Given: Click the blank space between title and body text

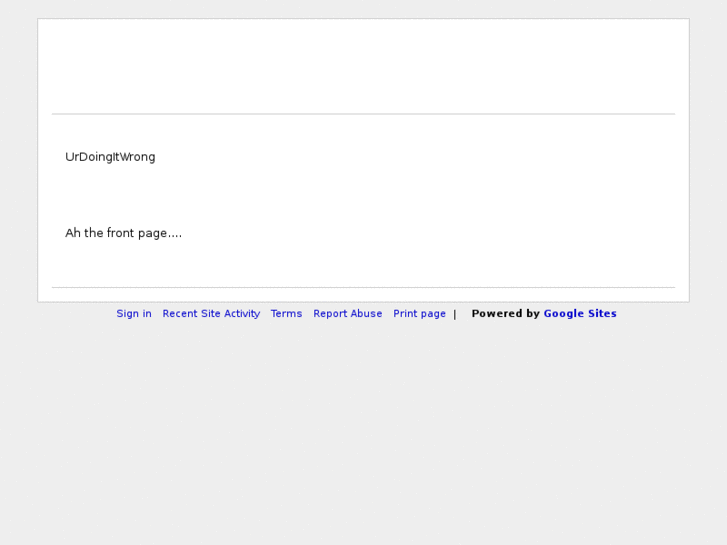Looking at the screenshot, I should (363, 195).
